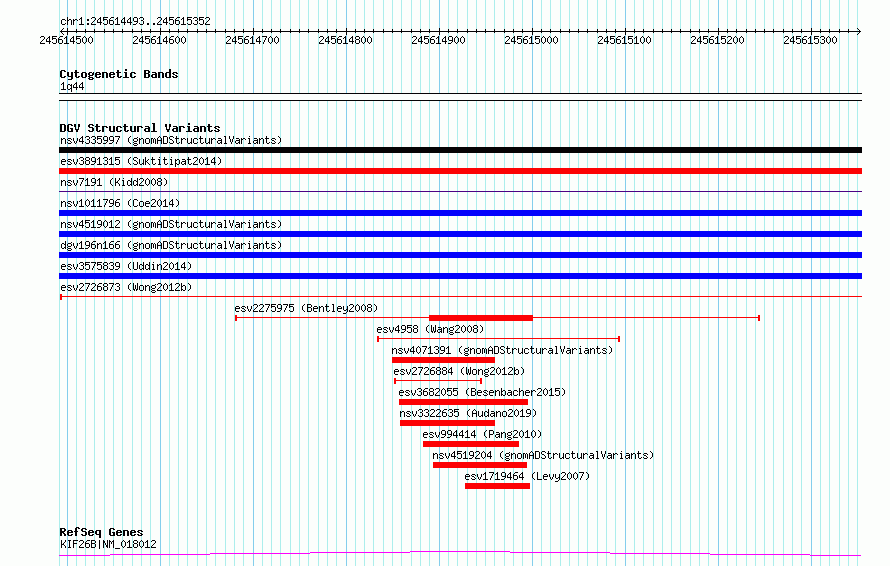Image resolution: width=890 pixels, height=566 pixels.
Task: Select the esv2275975 (Bentley2008) label
Action: (306, 308)
